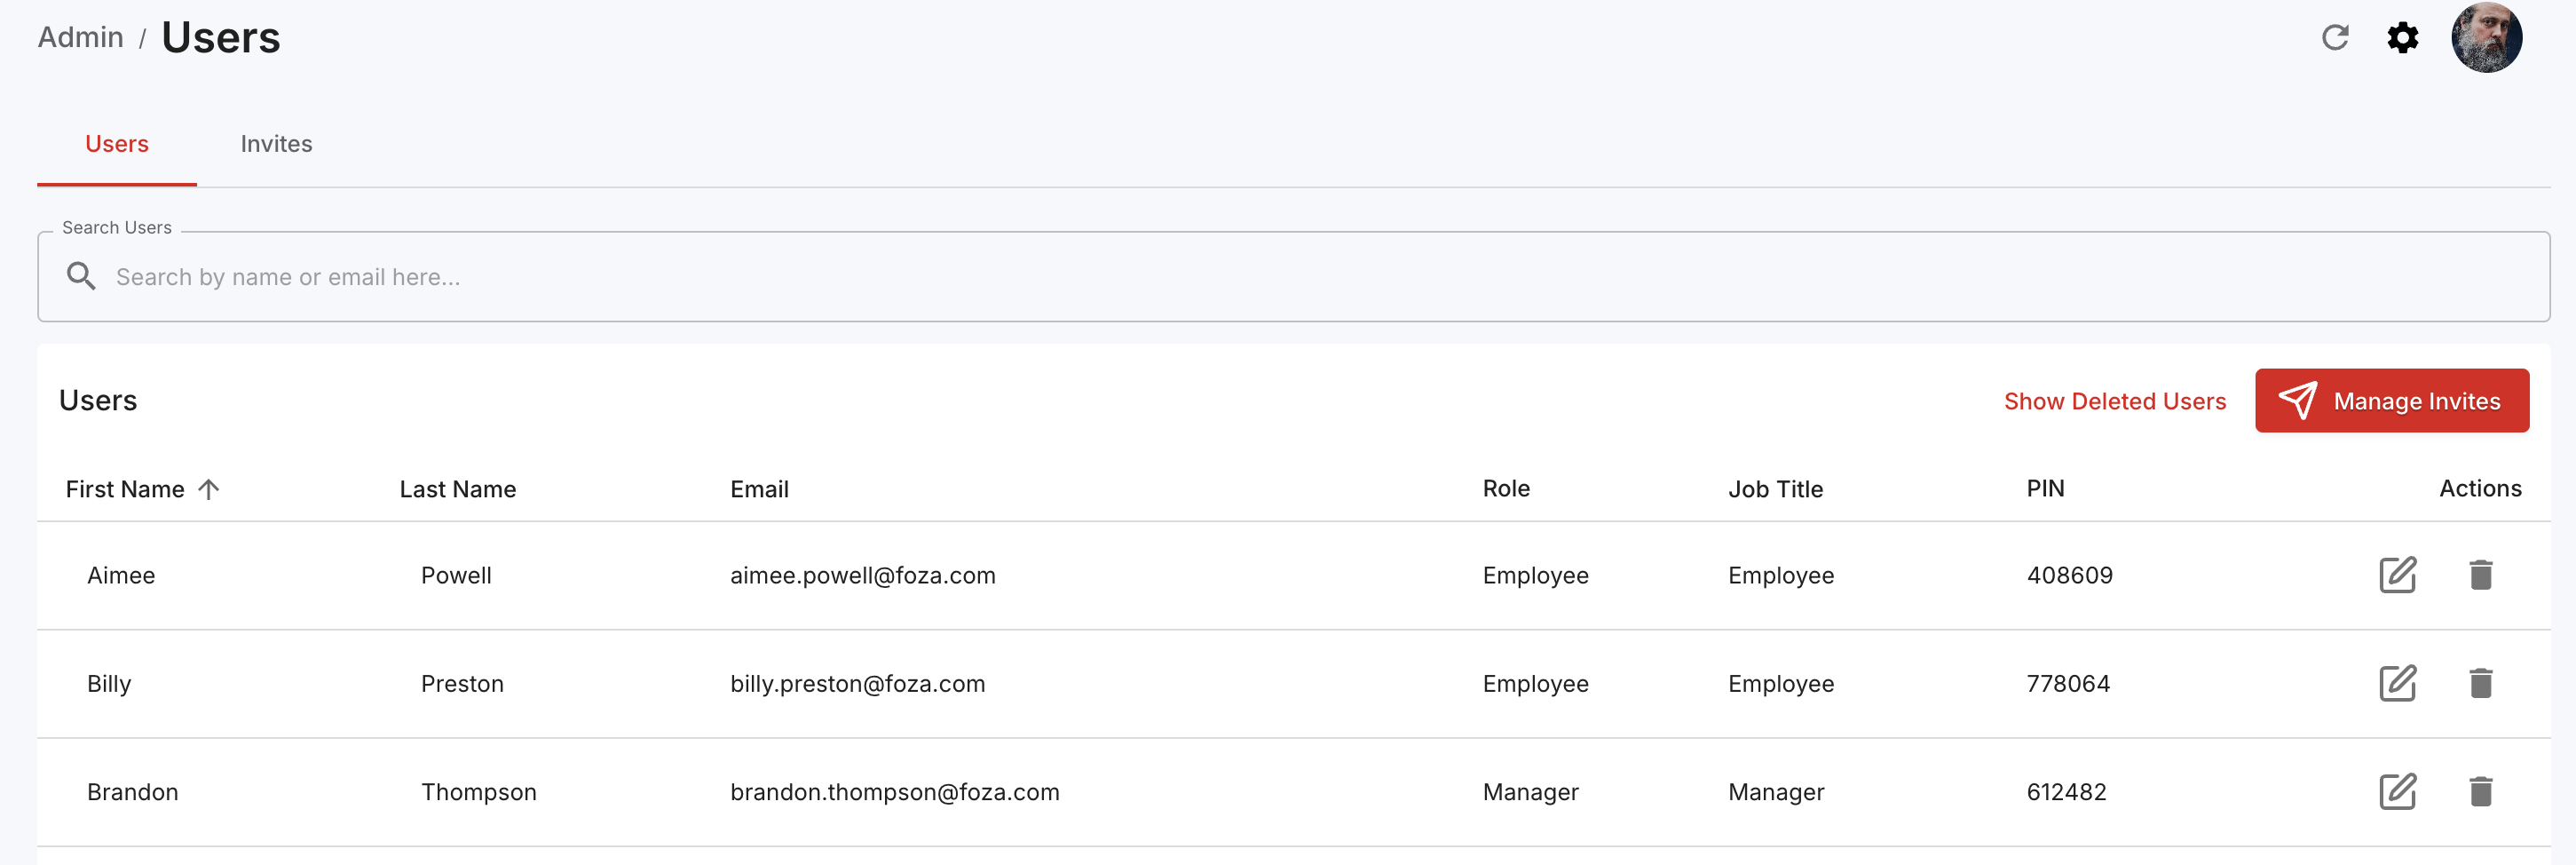
Task: Select the Users tab
Action: pyautogui.click(x=117, y=144)
